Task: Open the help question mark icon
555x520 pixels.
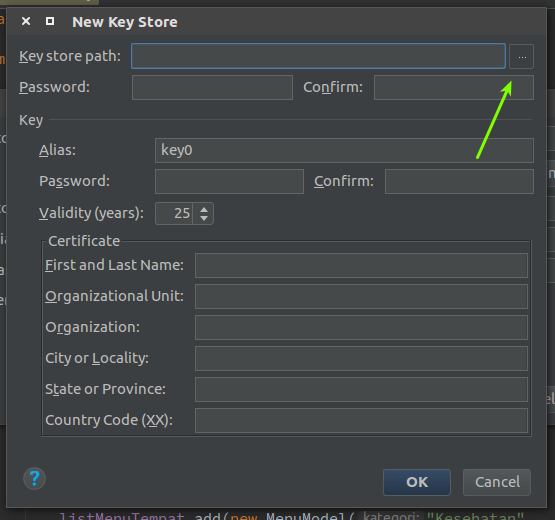Action: click(x=34, y=479)
